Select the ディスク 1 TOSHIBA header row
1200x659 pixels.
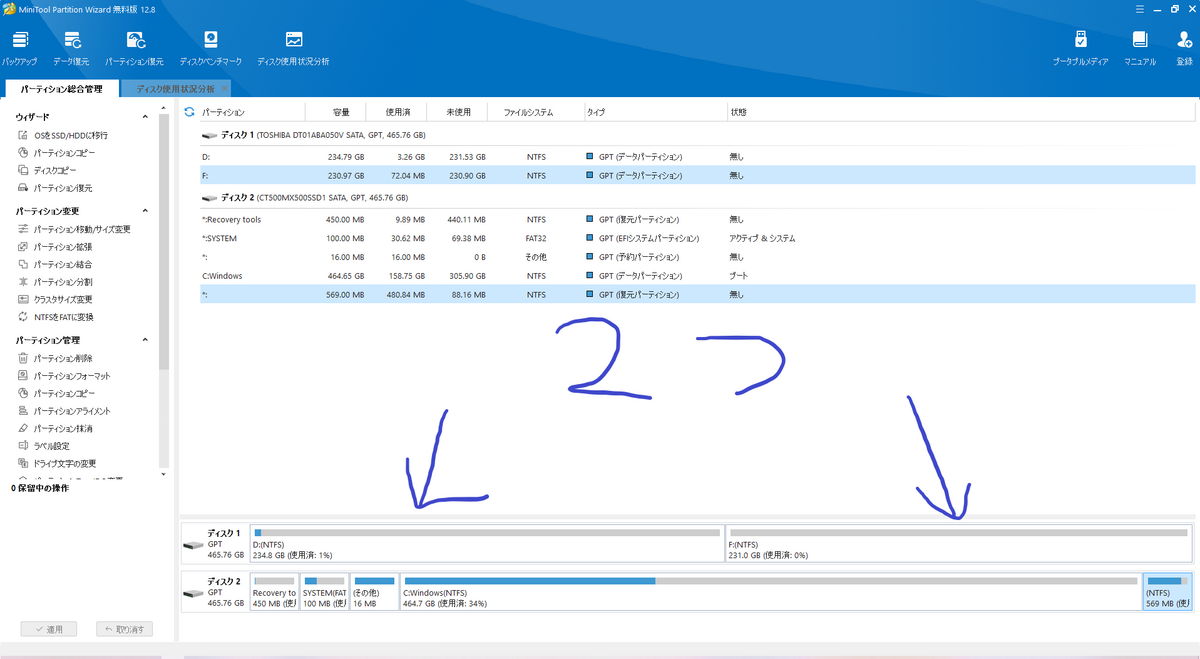click(698, 134)
